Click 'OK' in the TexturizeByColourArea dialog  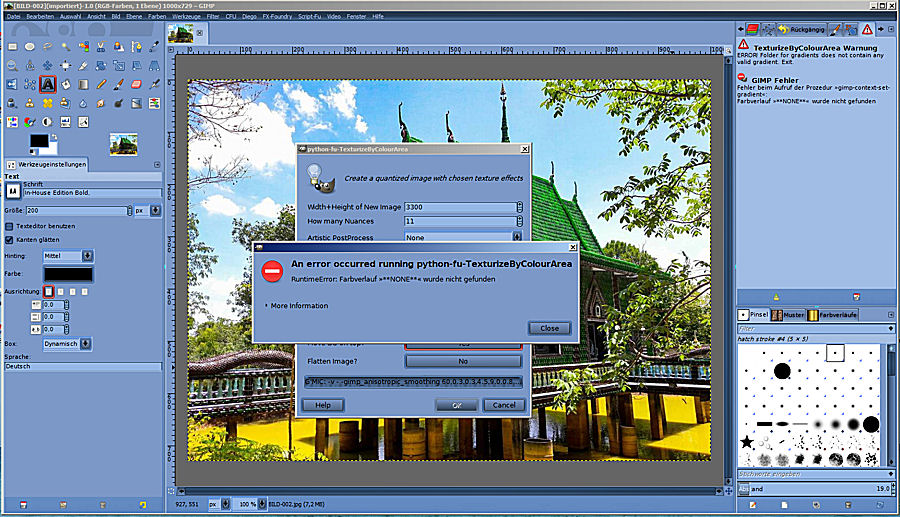[456, 405]
